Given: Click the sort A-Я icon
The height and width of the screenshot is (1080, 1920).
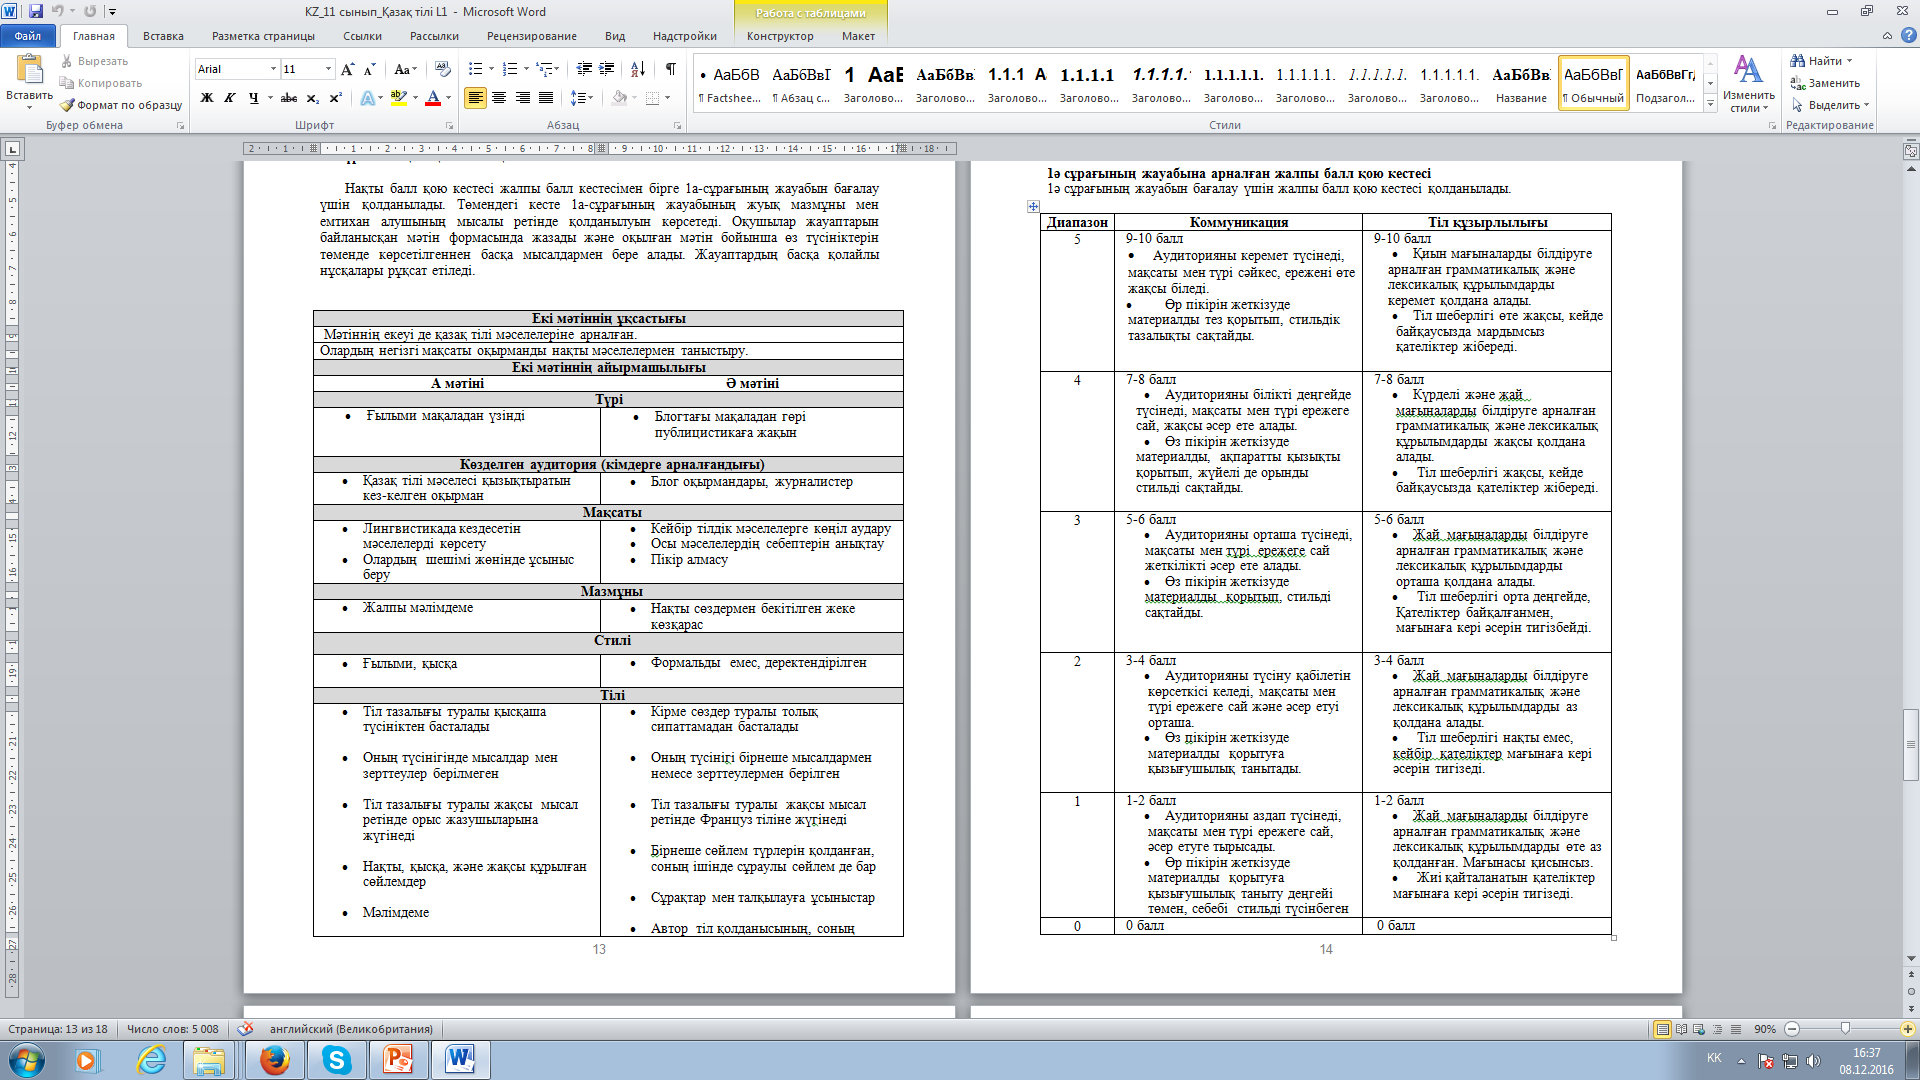Looking at the screenshot, I should tap(637, 69).
